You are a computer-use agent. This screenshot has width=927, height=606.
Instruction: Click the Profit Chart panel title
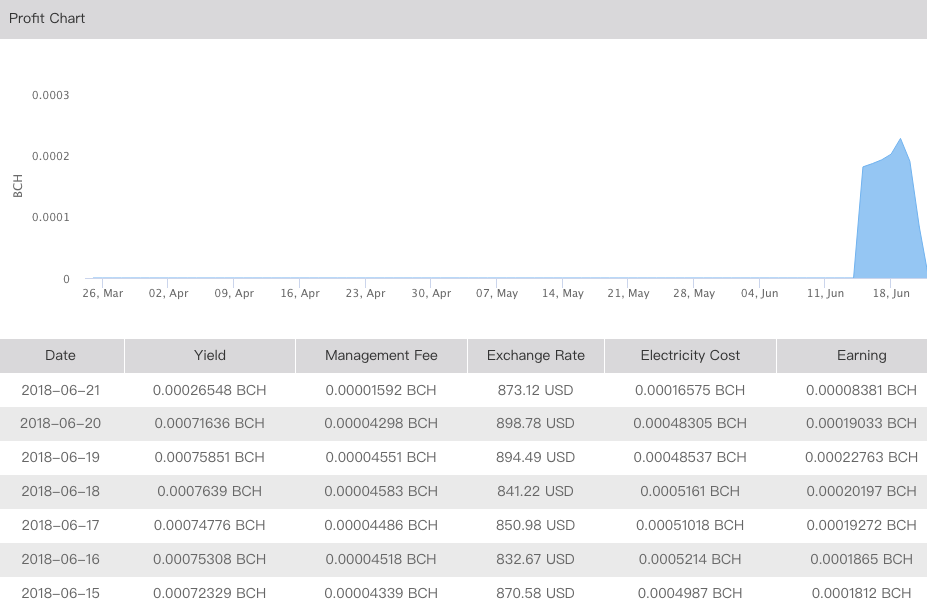[x=47, y=18]
